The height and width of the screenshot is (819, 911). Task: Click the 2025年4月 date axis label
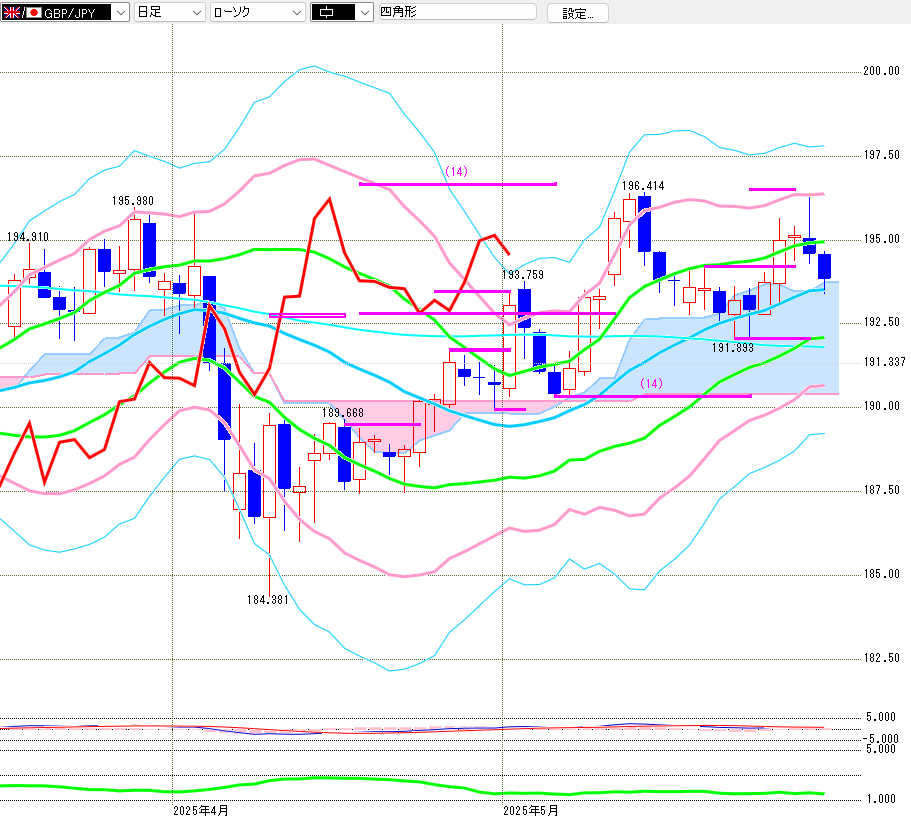(x=200, y=811)
